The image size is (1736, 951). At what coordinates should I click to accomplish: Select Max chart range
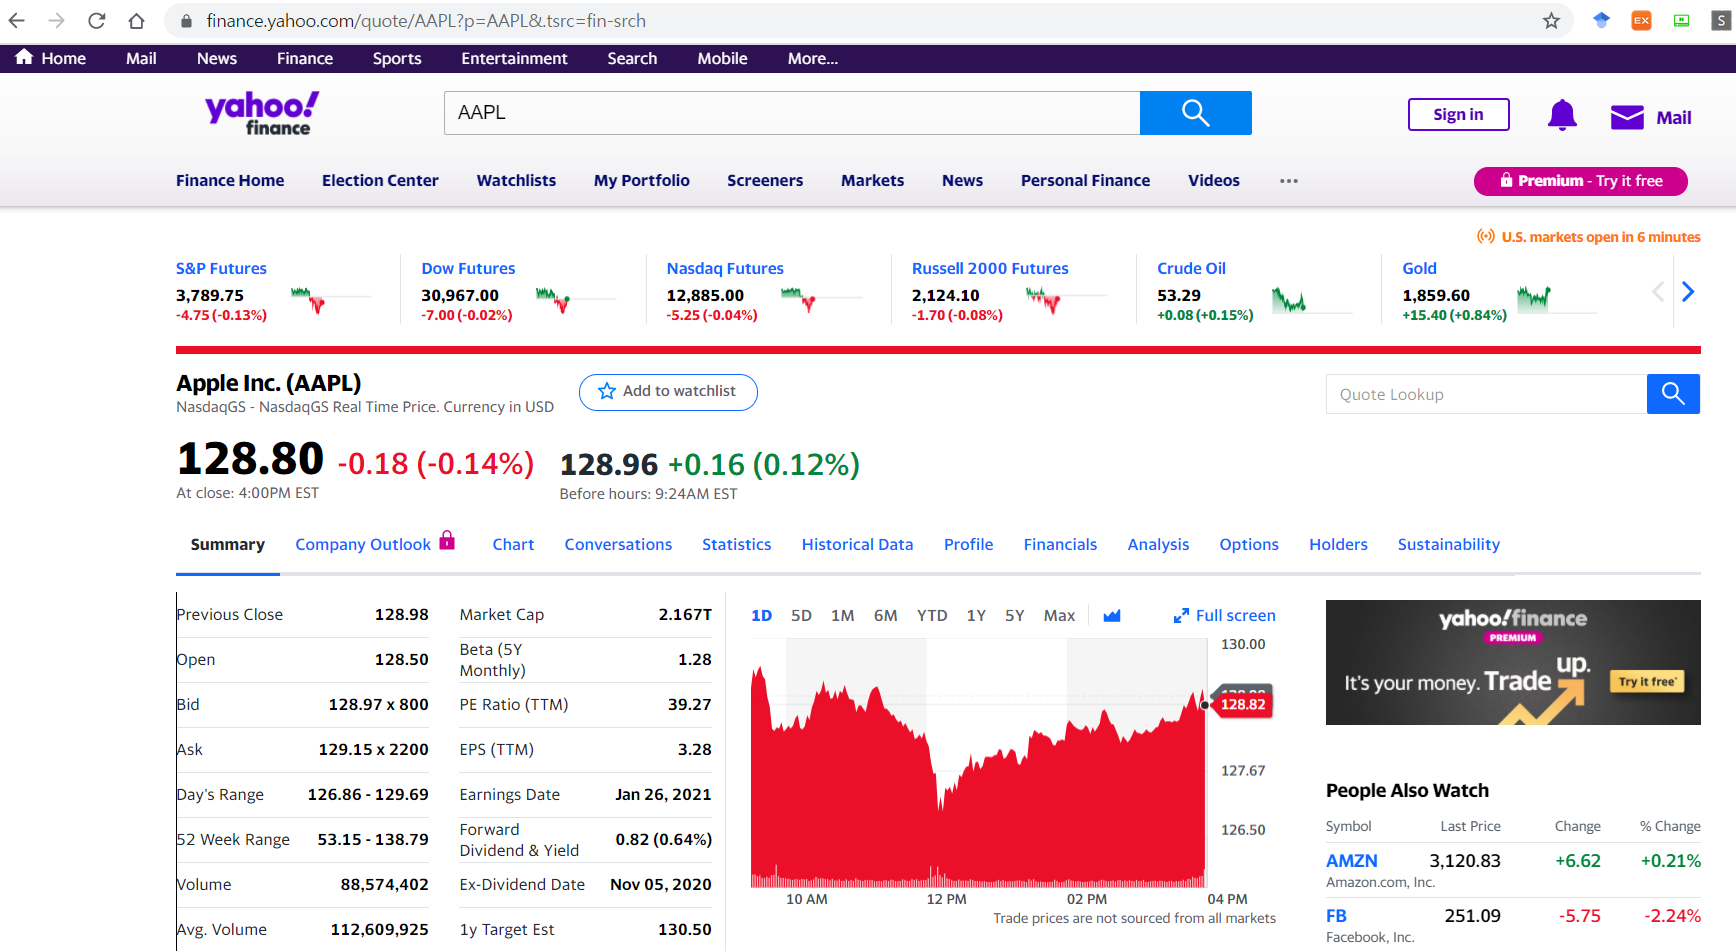(x=1059, y=616)
